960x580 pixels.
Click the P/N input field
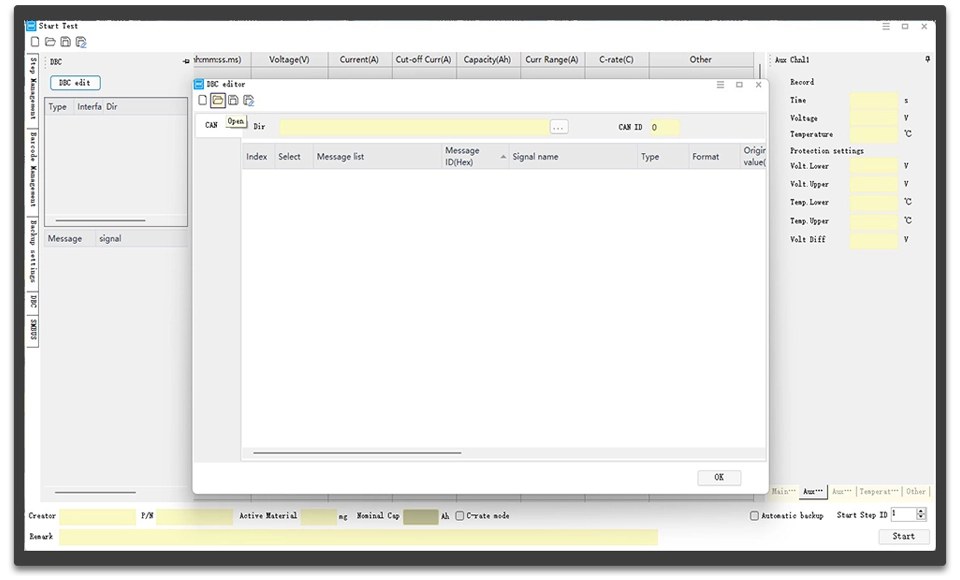click(194, 516)
